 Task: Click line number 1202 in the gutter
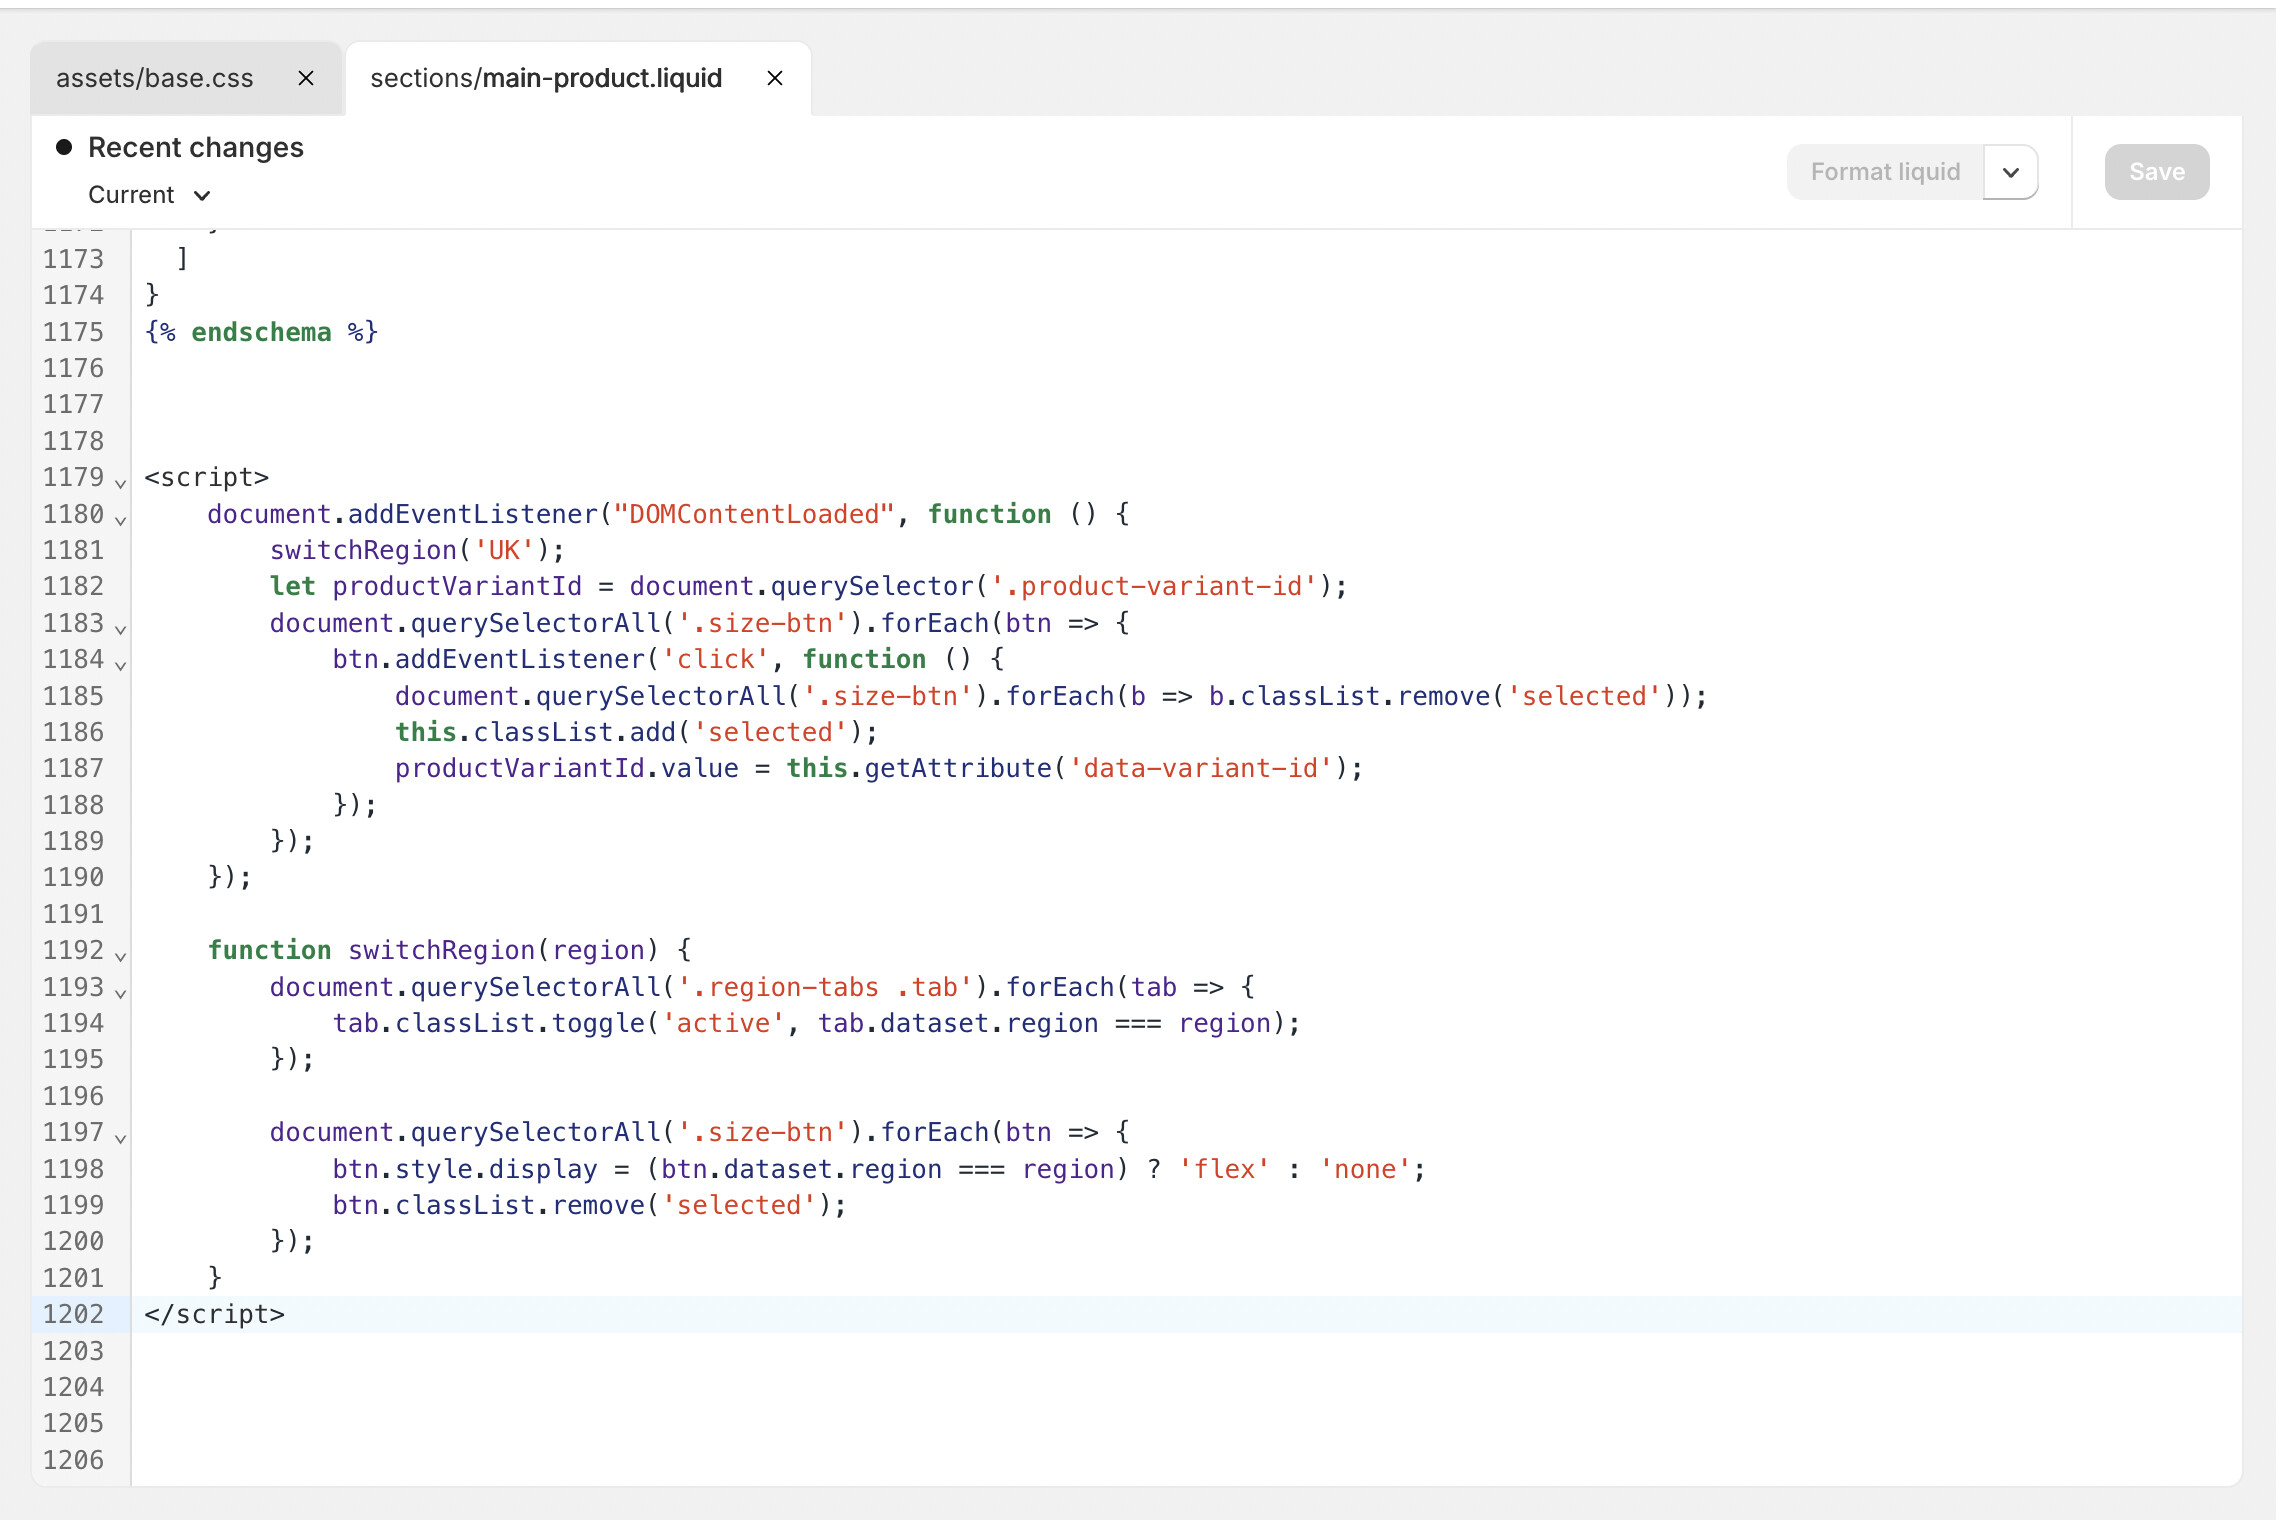[73, 1314]
